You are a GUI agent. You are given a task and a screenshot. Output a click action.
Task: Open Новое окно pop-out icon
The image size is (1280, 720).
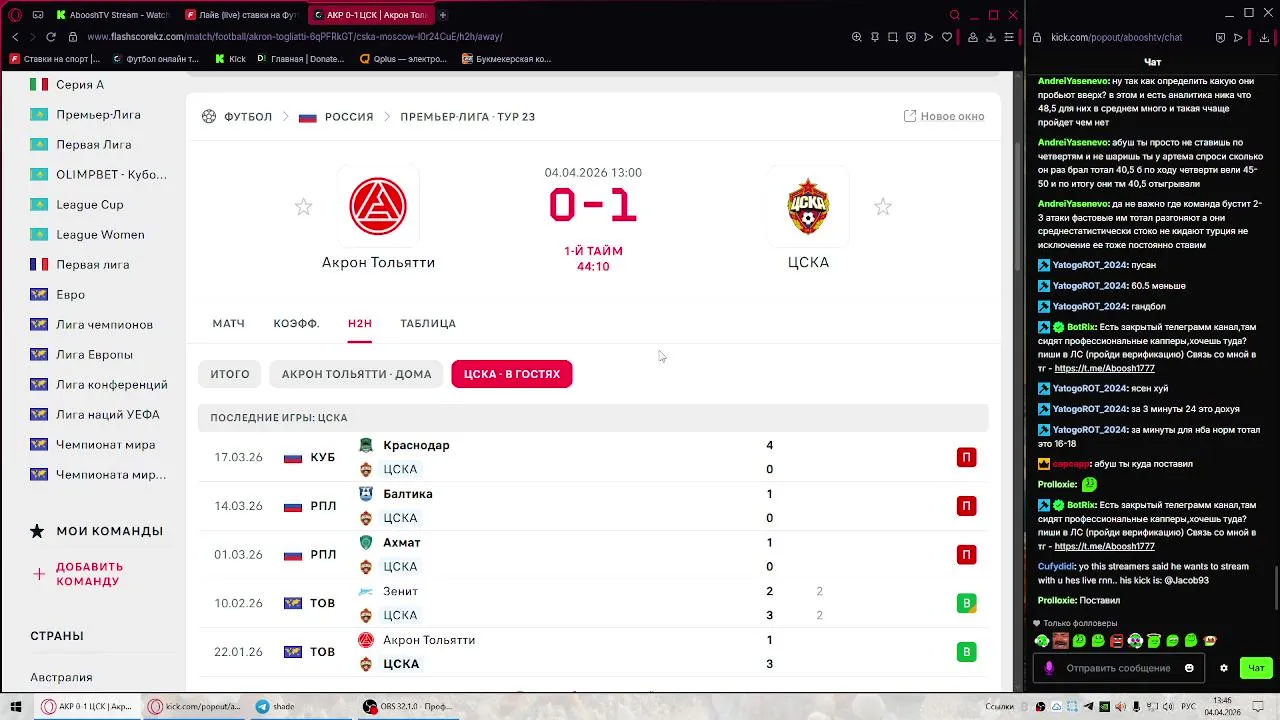910,116
